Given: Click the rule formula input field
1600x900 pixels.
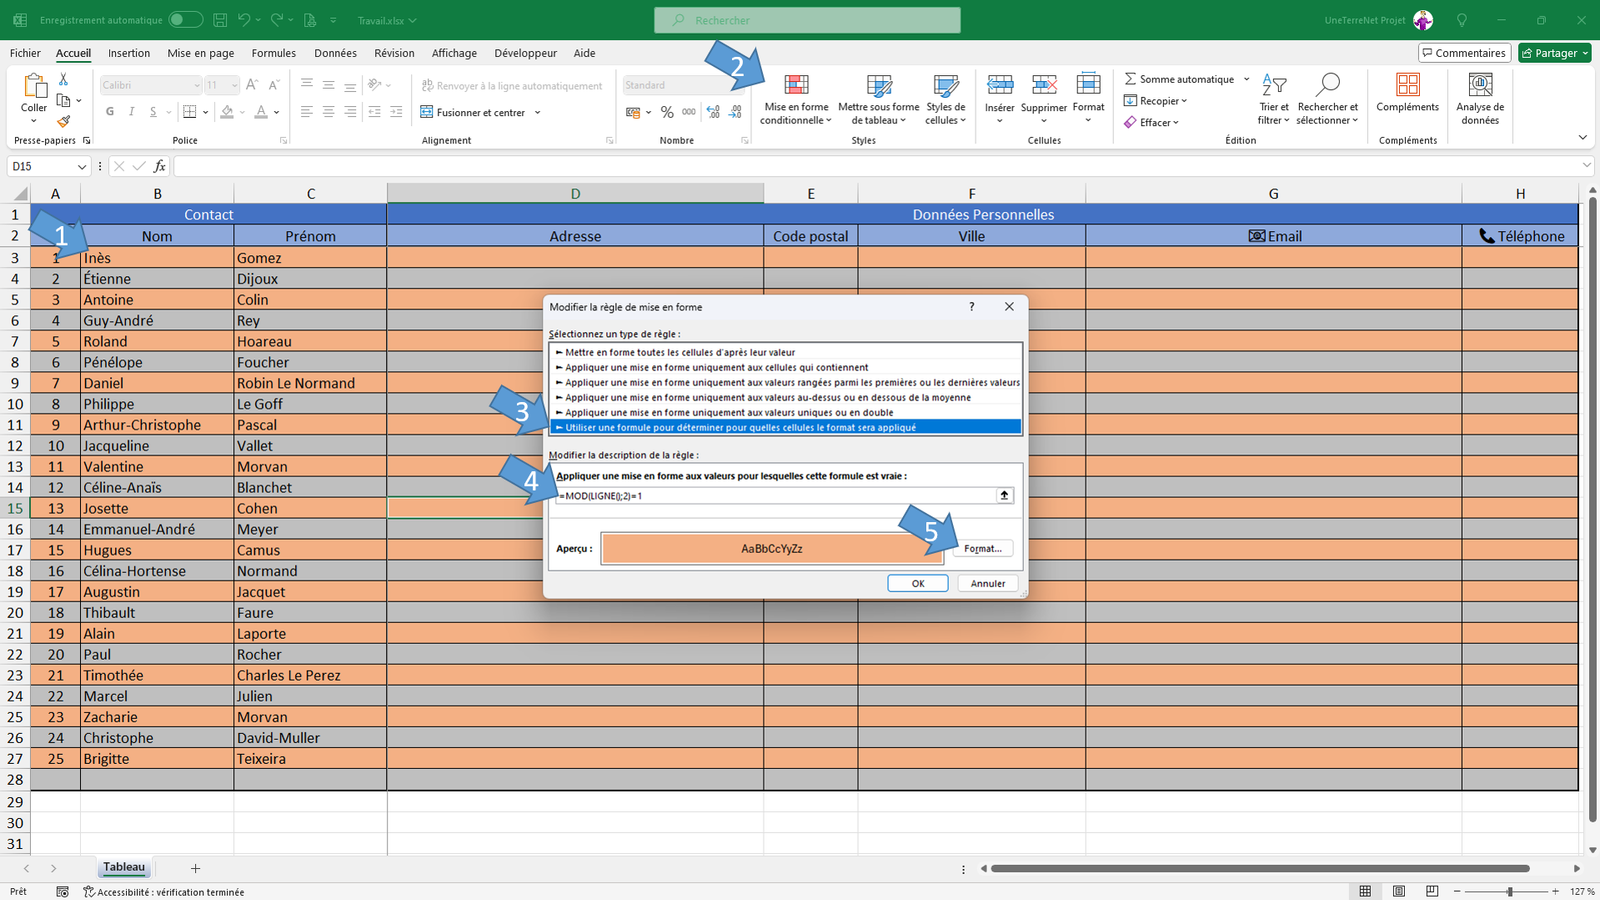Looking at the screenshot, I should (x=775, y=495).
